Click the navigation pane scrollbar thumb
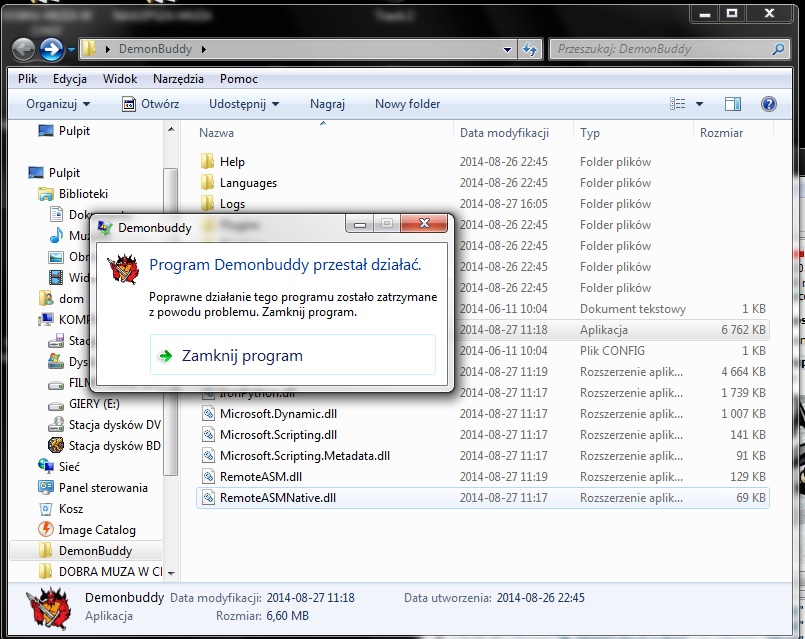The width and height of the screenshot is (805, 639). pos(170,321)
